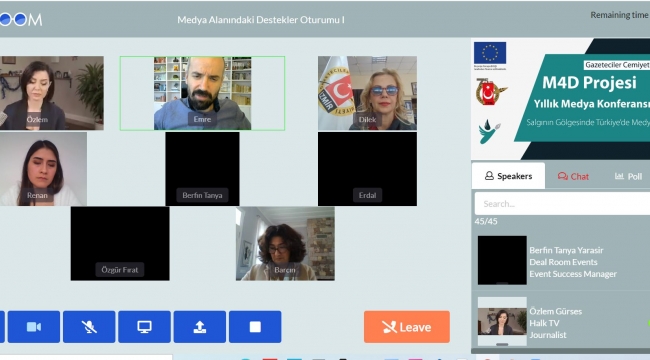Unmute the microphone button
This screenshot has height=360, width=650.
point(89,327)
